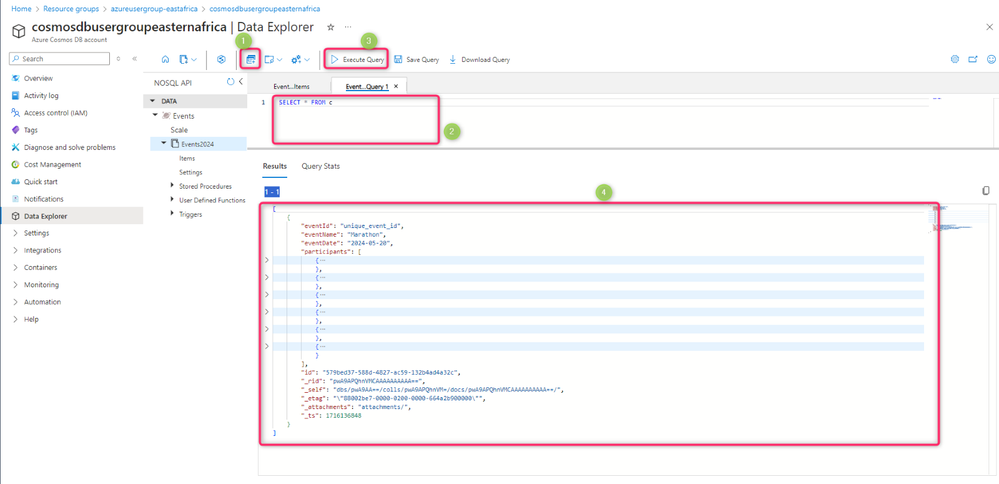The width and height of the screenshot is (999, 484).
Task: Open settings gear icon at top right
Action: (x=954, y=59)
